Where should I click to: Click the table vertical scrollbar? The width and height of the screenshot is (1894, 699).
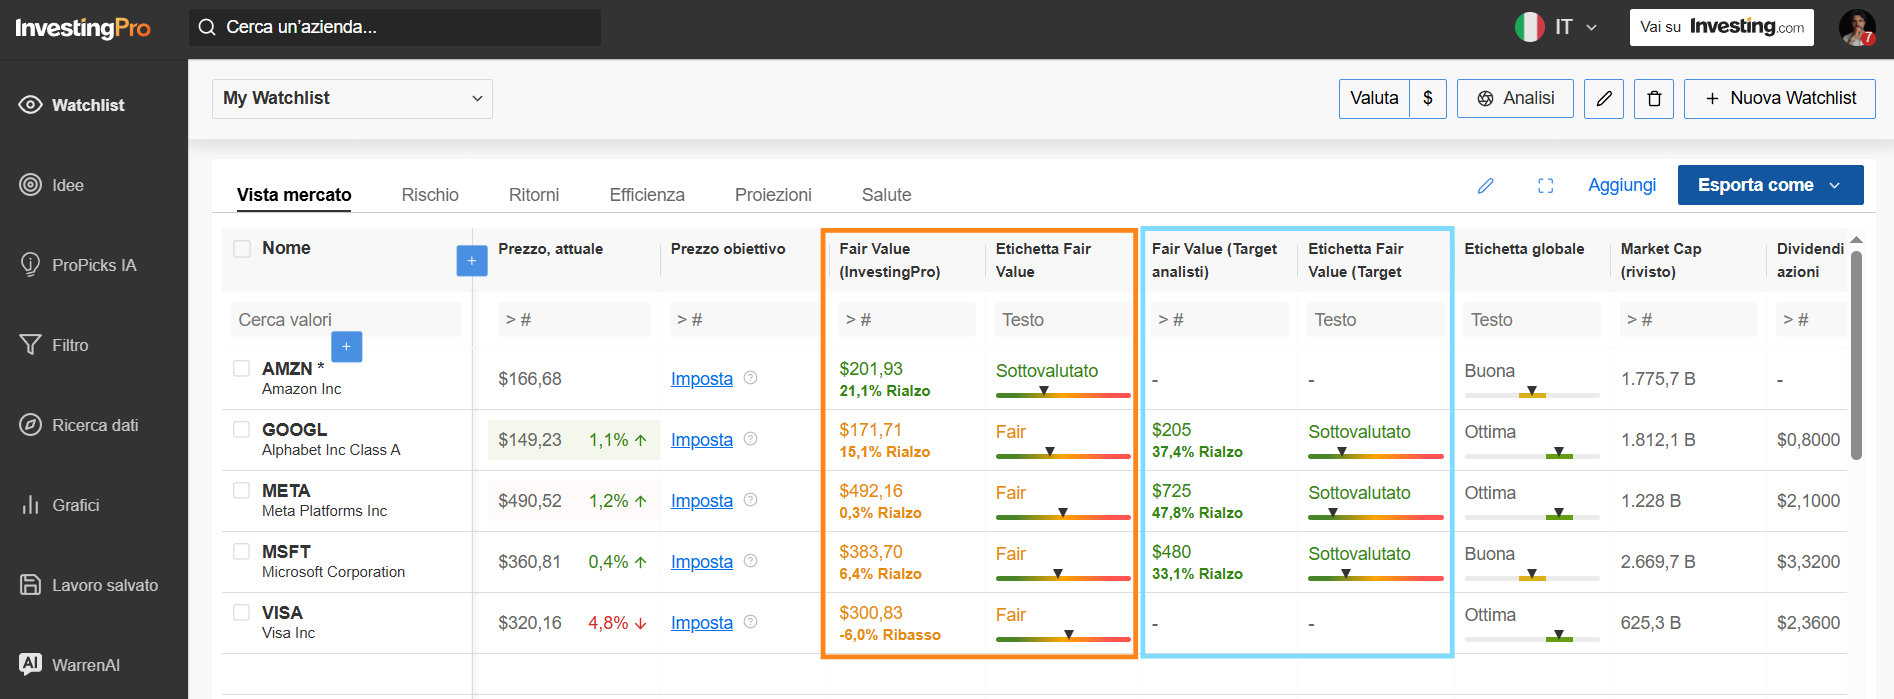coord(1856,355)
